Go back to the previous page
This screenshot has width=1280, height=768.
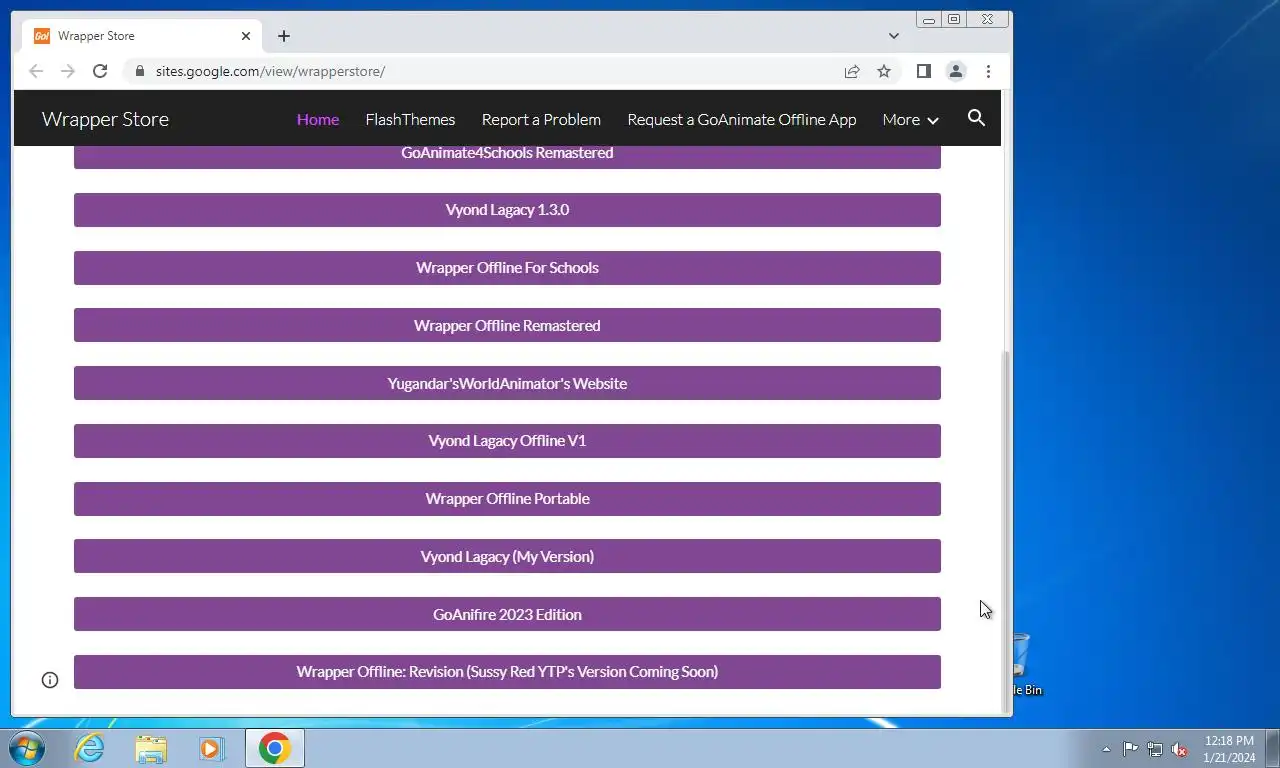coord(36,71)
